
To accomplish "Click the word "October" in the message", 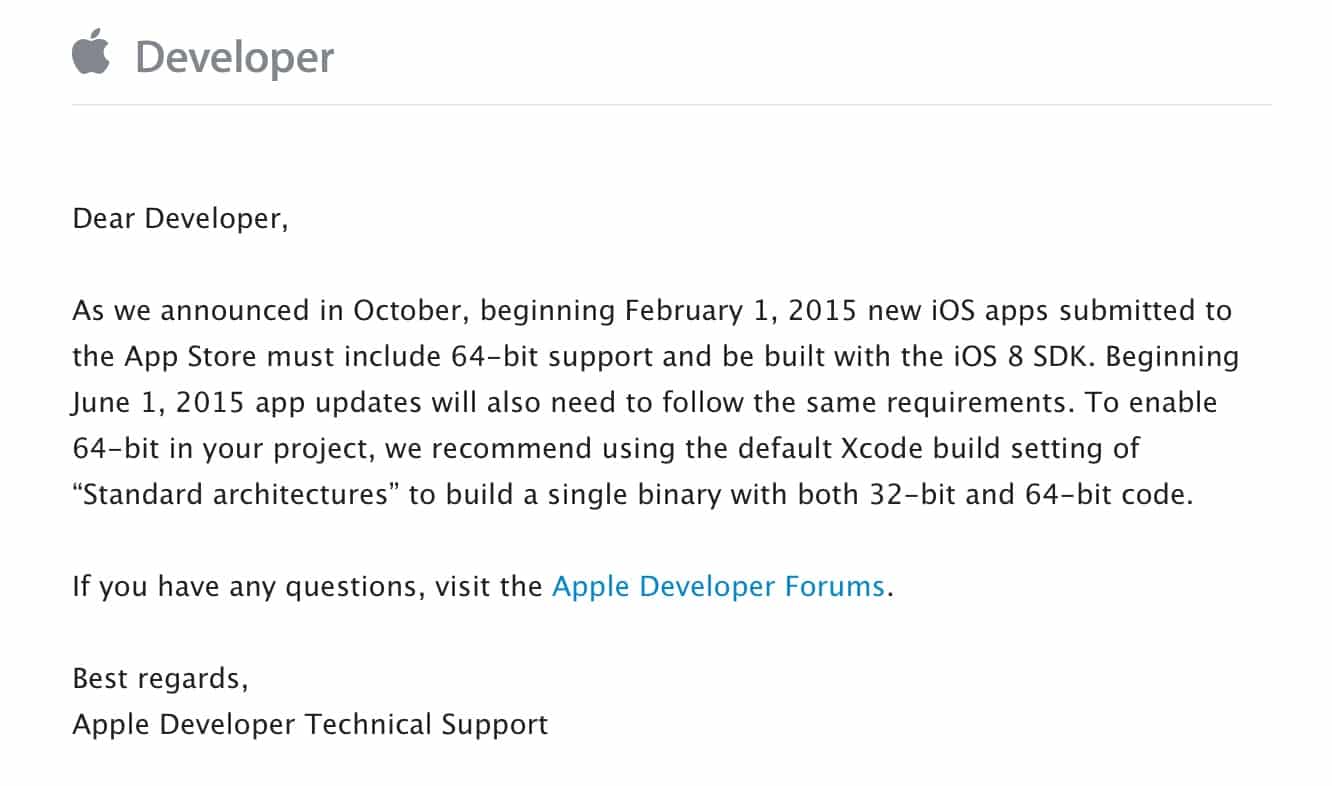I will pyautogui.click(x=411, y=310).
